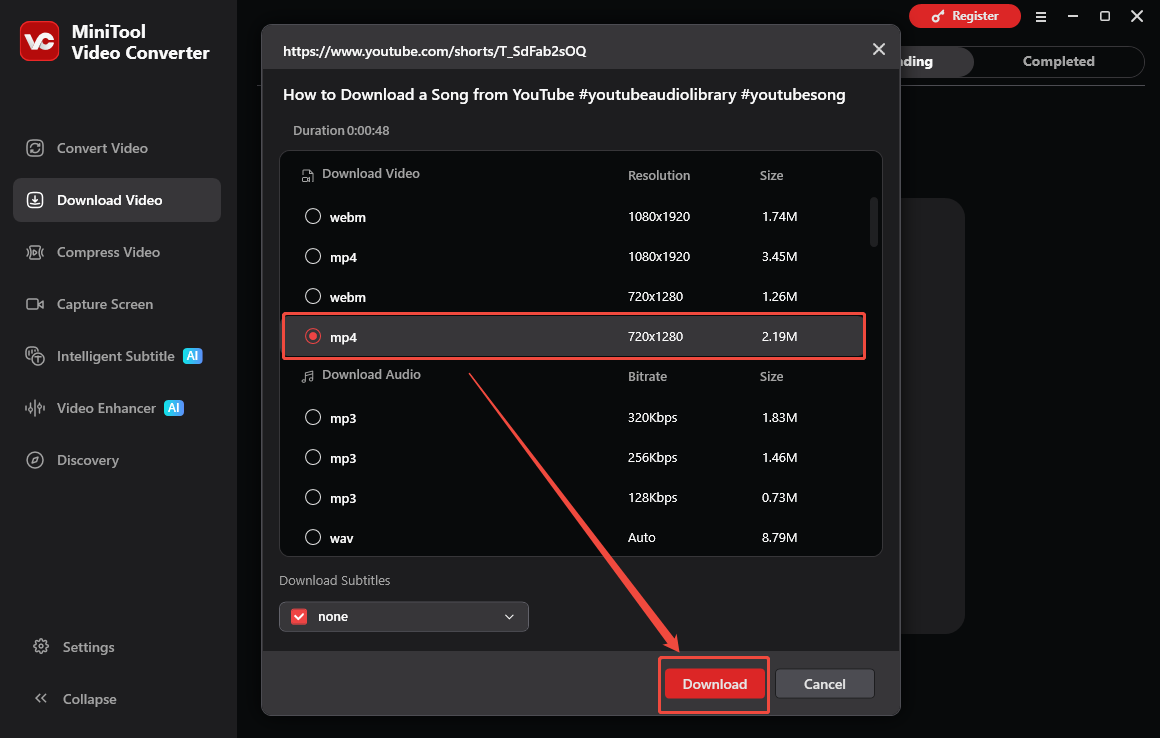Click the 2.19M size value

click(x=779, y=336)
